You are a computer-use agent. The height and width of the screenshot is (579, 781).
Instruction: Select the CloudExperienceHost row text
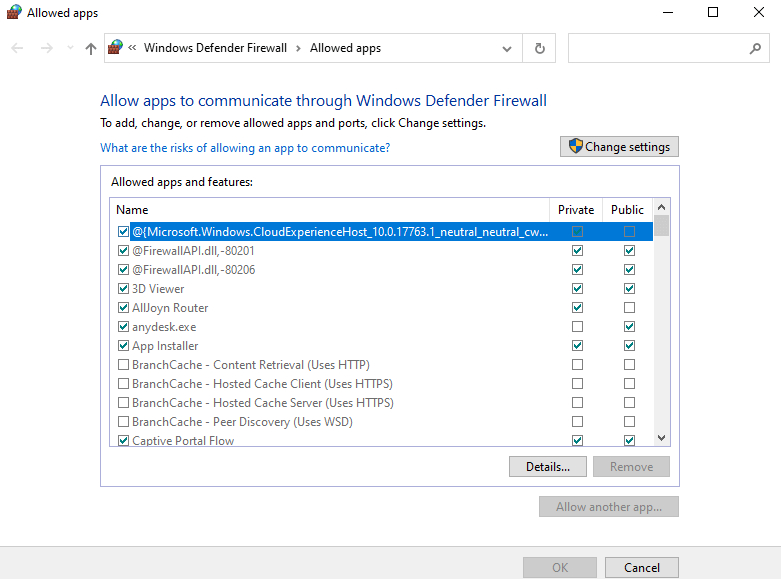pos(340,232)
